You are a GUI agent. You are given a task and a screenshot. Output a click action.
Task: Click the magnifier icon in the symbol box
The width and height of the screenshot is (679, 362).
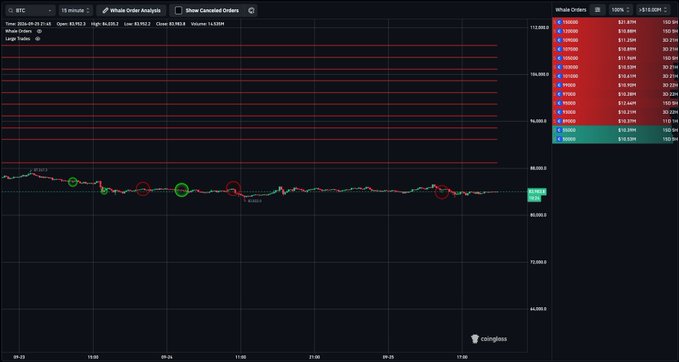pos(10,10)
